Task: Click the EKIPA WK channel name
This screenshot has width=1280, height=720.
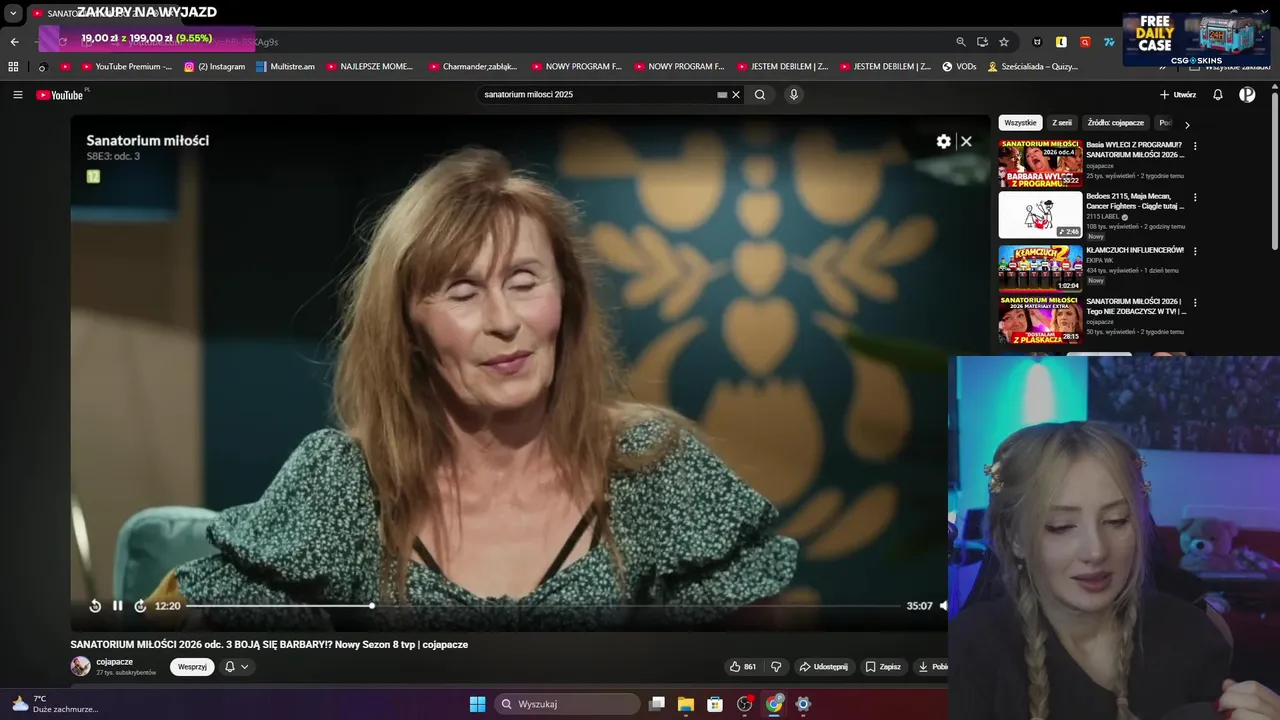Action: [x=1099, y=260]
